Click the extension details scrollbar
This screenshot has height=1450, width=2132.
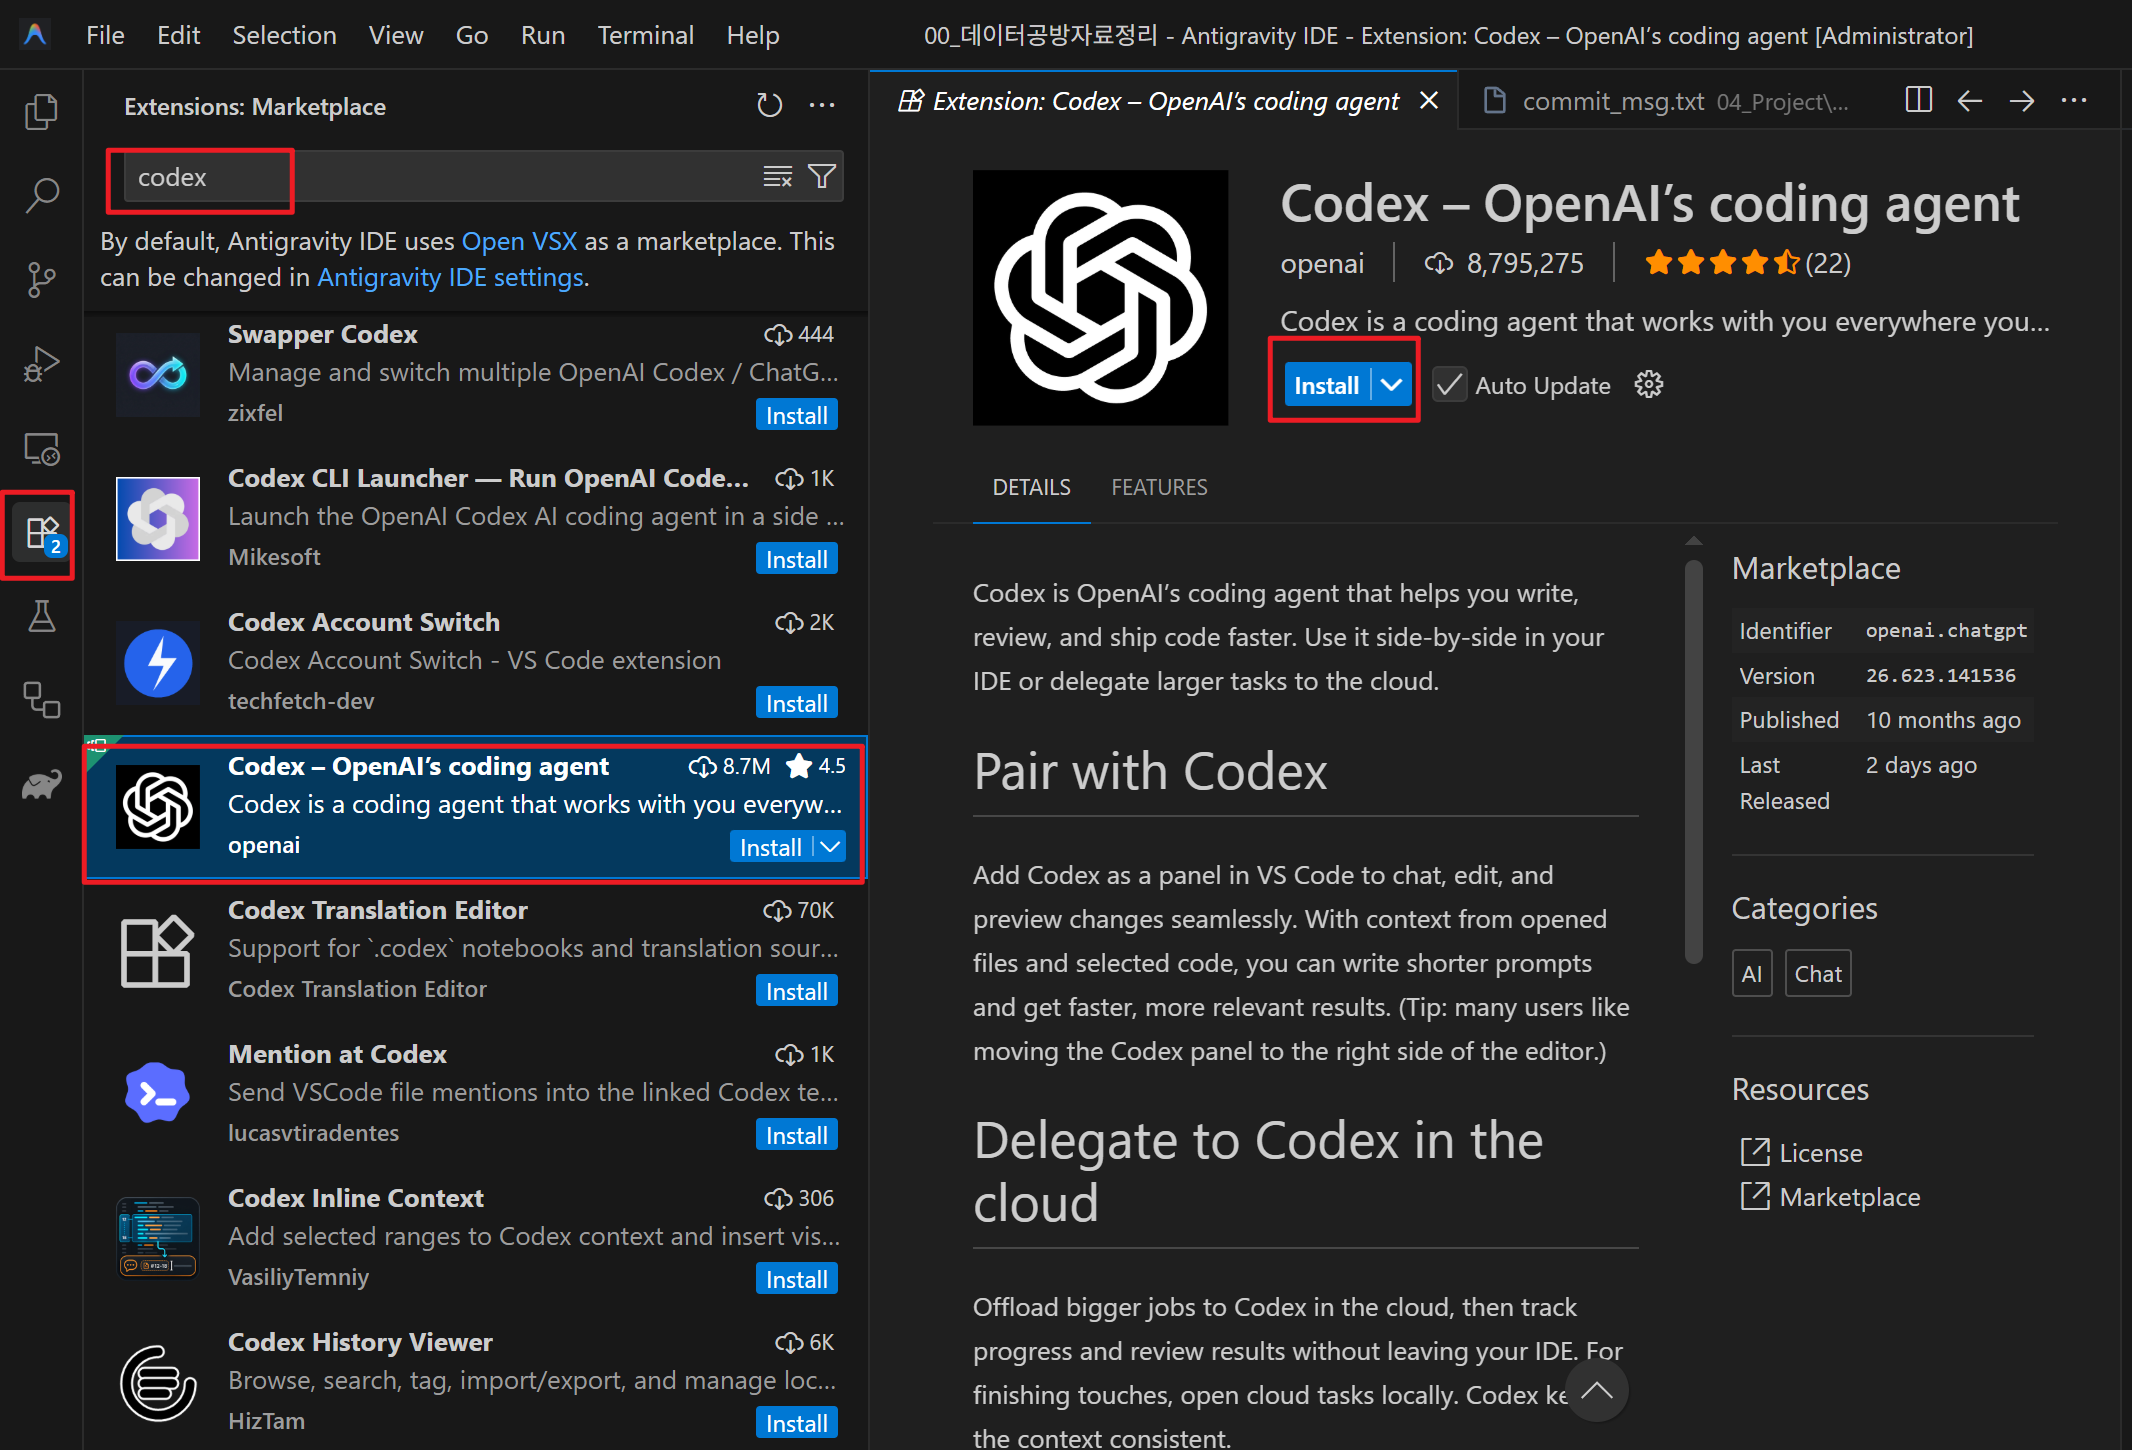pyautogui.click(x=1693, y=762)
